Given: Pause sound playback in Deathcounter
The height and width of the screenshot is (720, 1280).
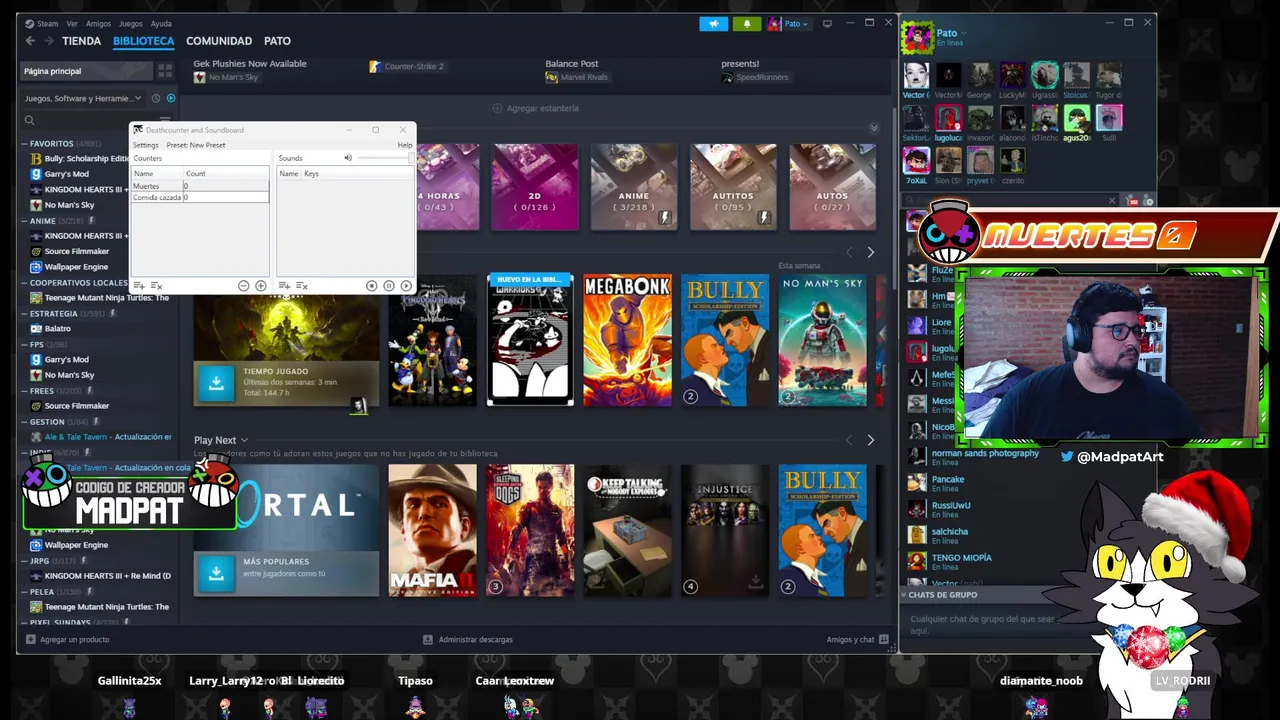Looking at the screenshot, I should point(389,286).
